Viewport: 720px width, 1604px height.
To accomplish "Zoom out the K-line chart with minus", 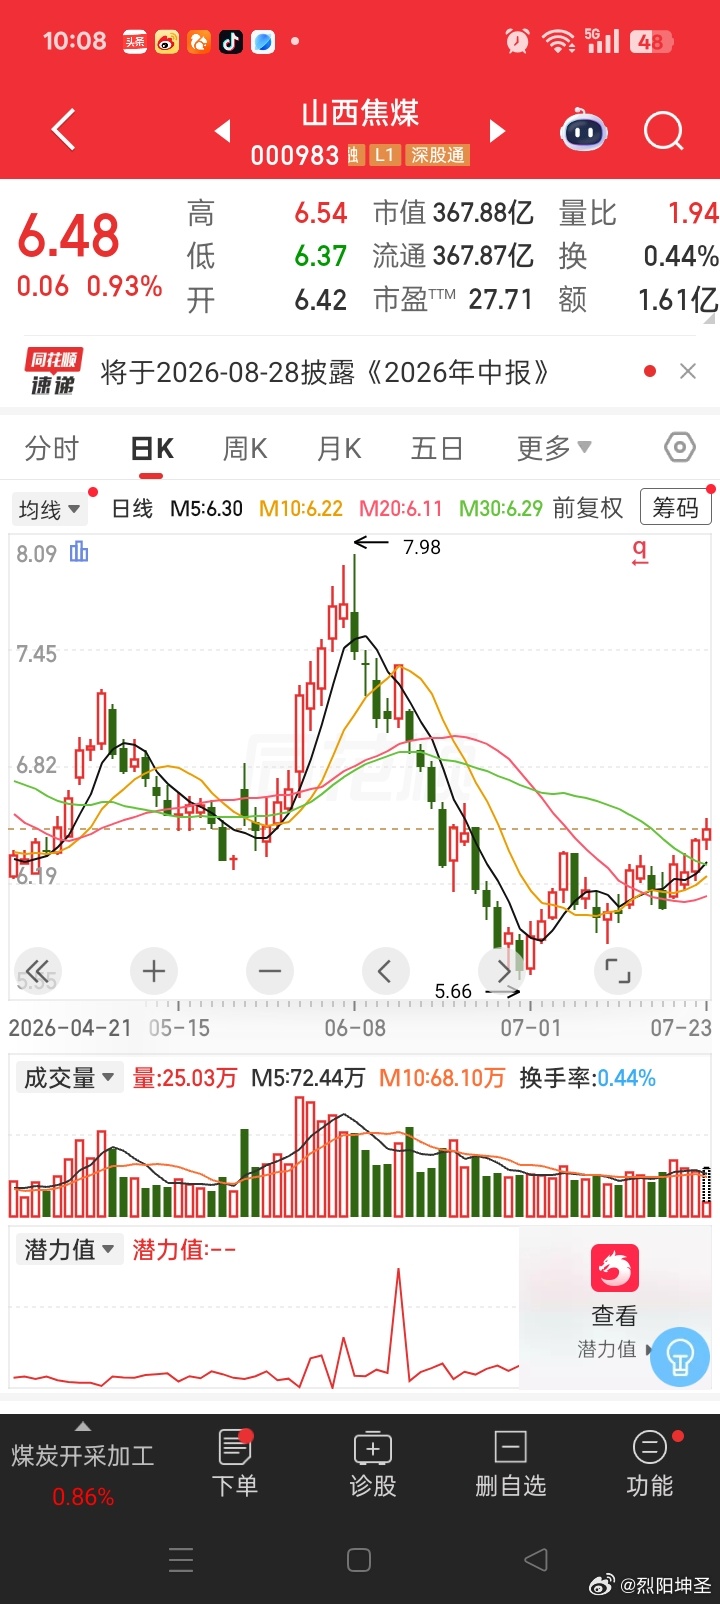I will pos(270,971).
